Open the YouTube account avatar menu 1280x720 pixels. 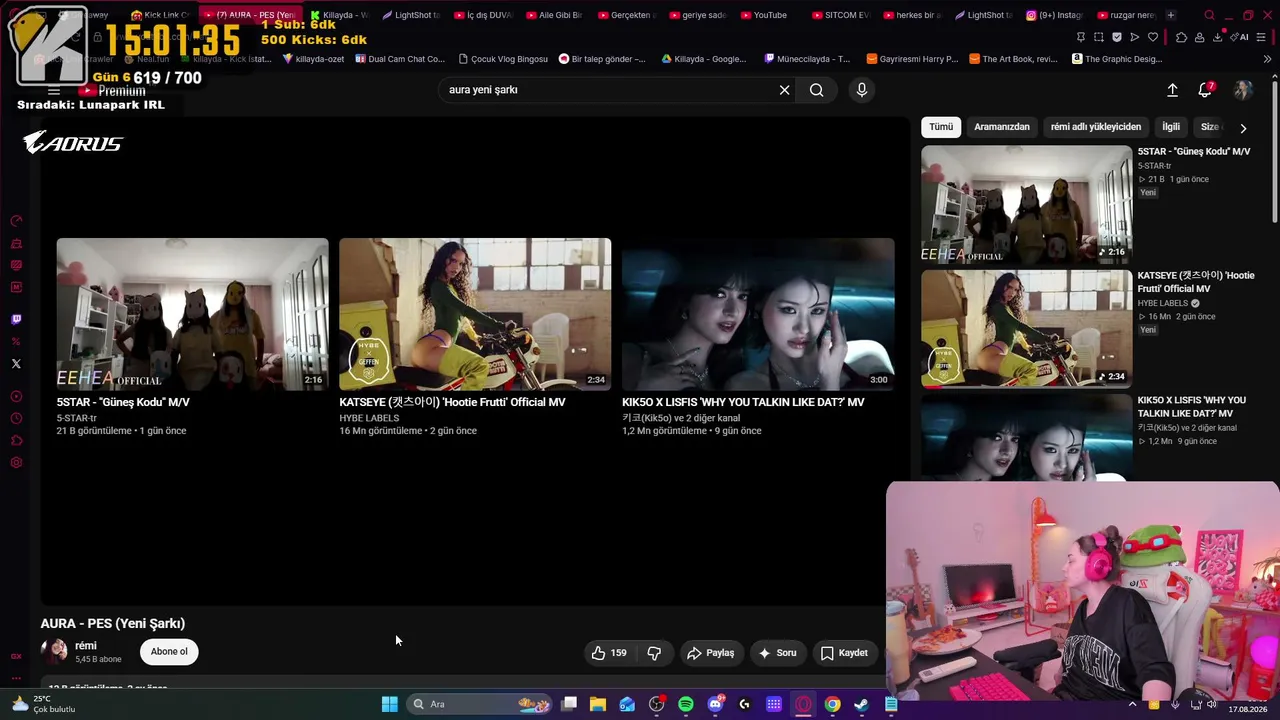1243,90
